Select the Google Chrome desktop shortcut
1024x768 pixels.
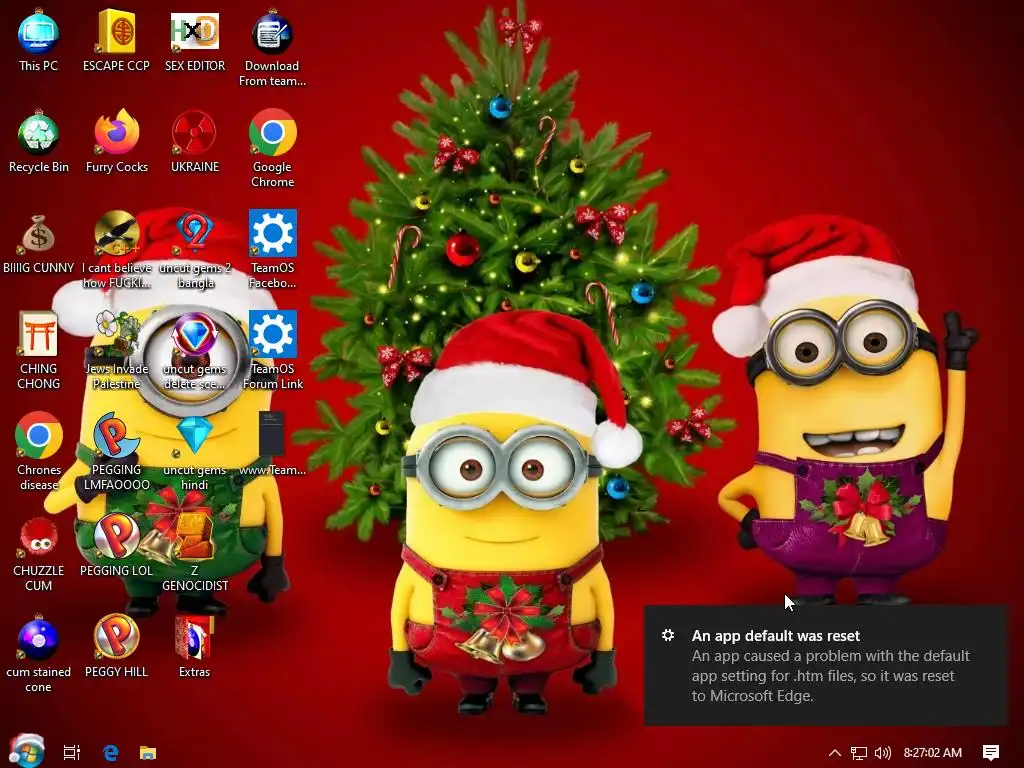tap(272, 149)
